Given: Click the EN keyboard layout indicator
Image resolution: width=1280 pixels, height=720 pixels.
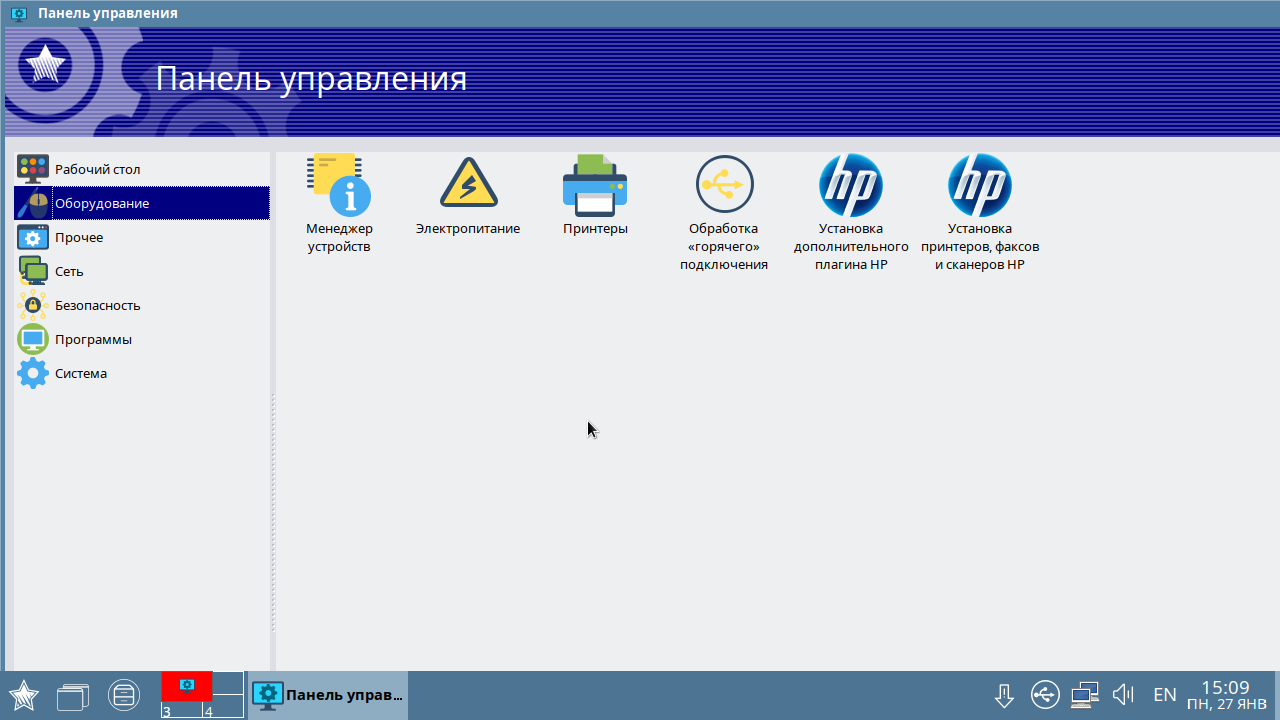Looking at the screenshot, I should 1164,695.
